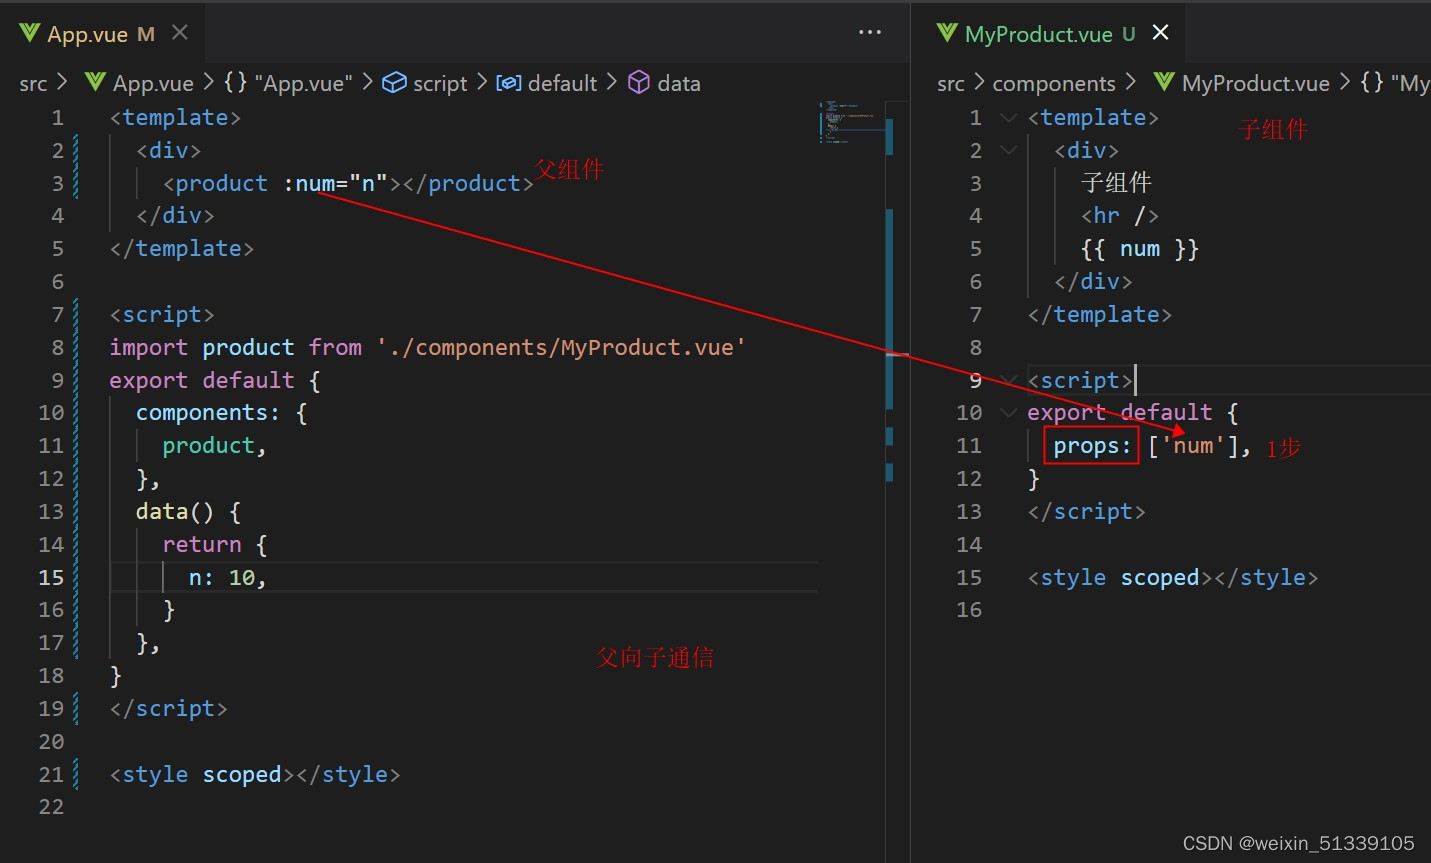This screenshot has height=863, width=1431.
Task: Open the App.vue editor tab
Action: click(101, 34)
